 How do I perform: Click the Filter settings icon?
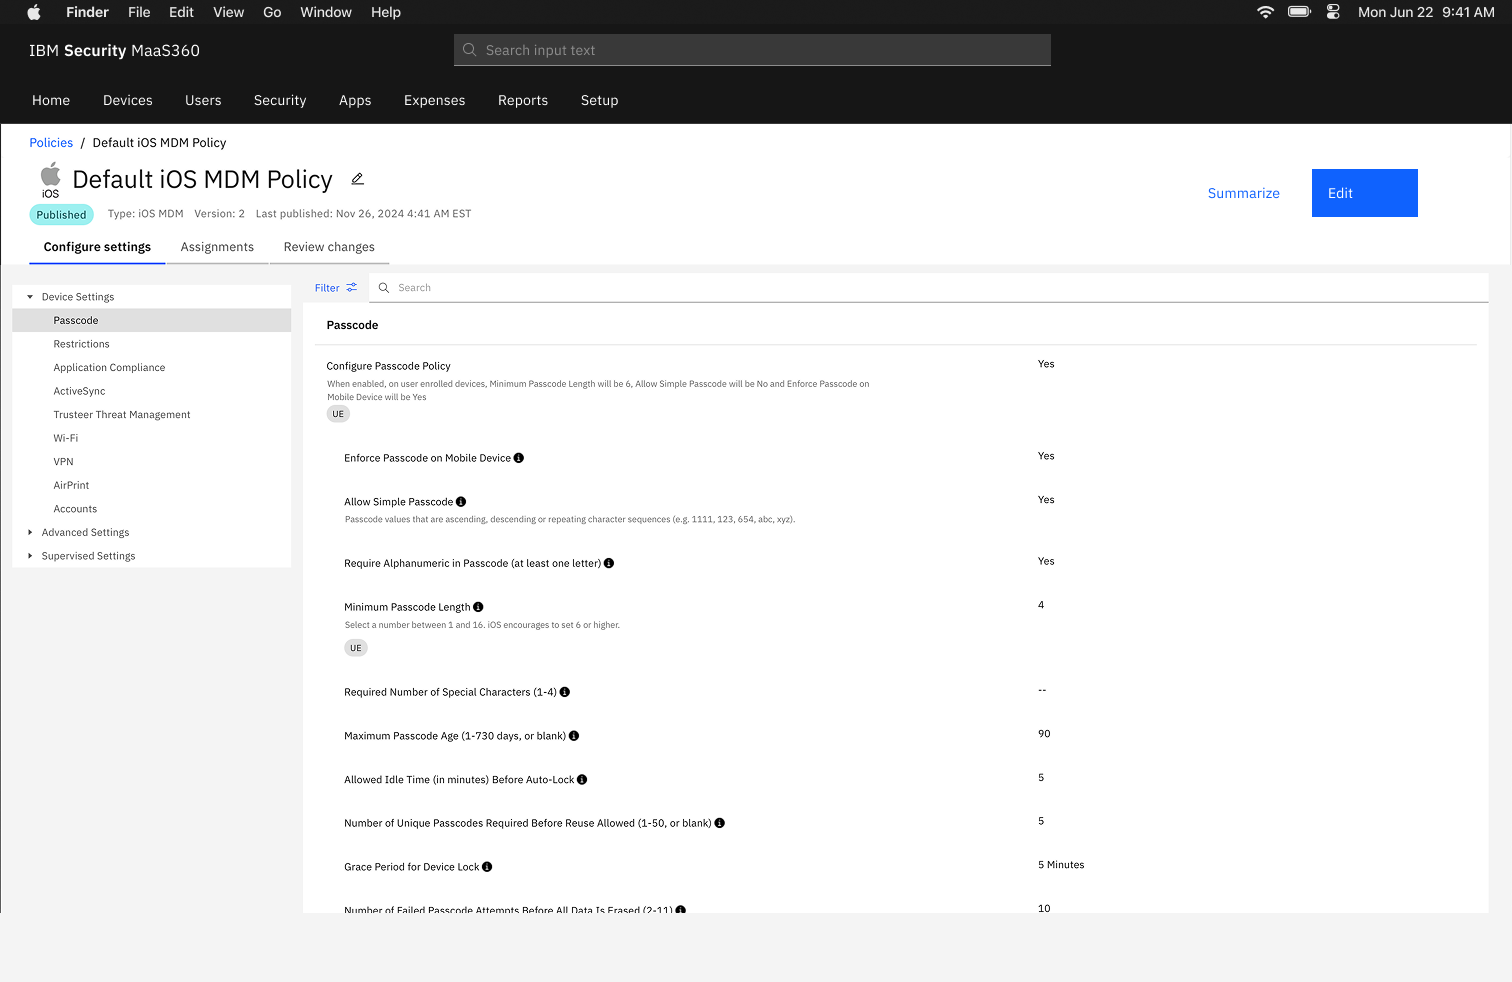pos(351,288)
